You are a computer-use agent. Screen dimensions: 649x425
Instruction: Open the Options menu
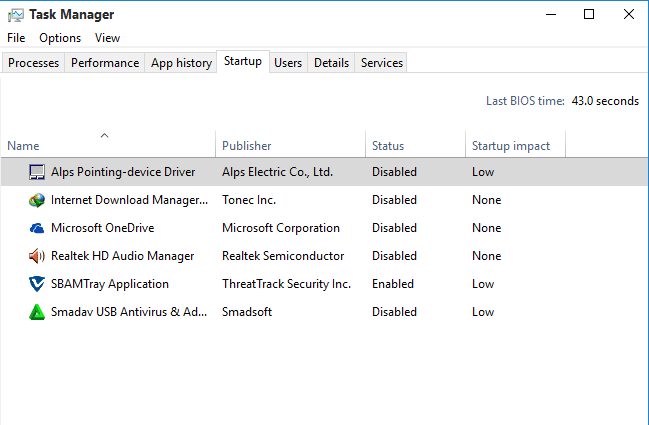coord(60,38)
